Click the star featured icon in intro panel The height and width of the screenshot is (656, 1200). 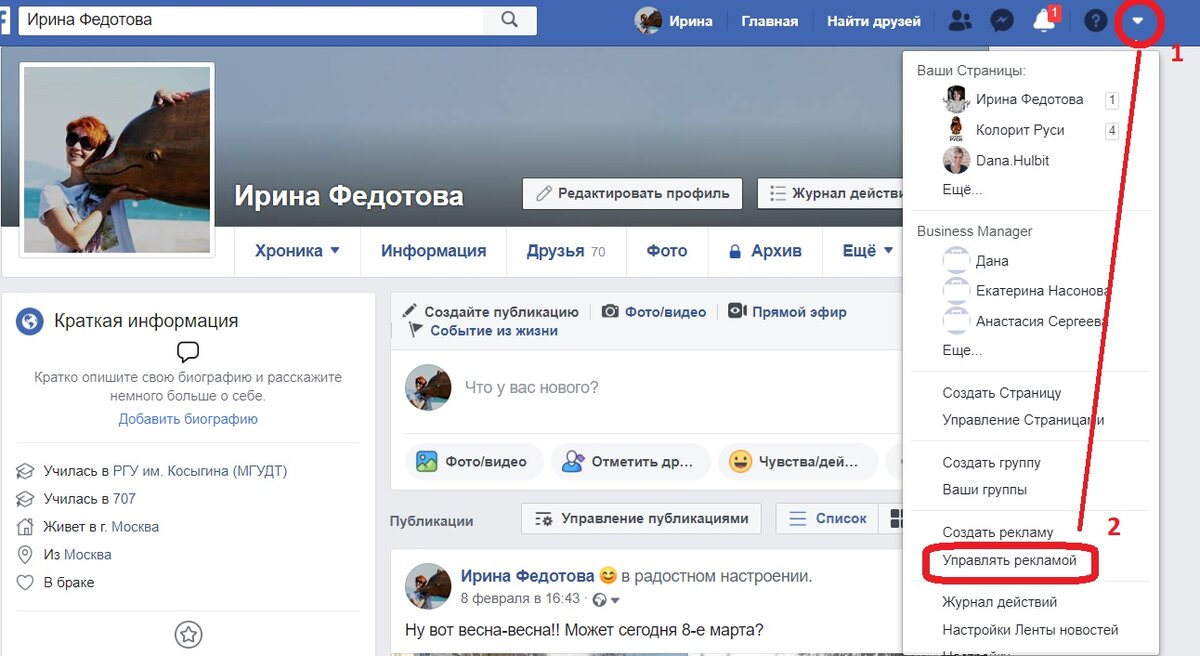click(x=188, y=634)
